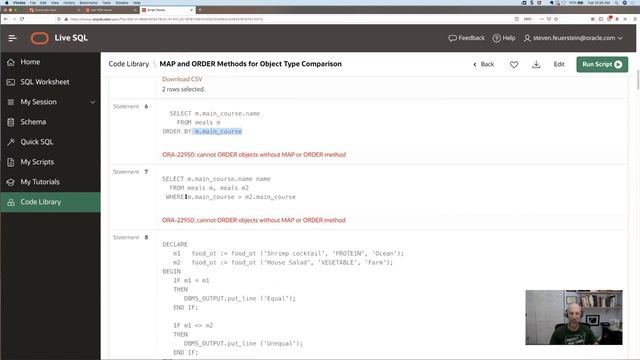Click the Spotlight search icon in menu bar
Screen dimensions: 640x360
click(x=616, y=2)
